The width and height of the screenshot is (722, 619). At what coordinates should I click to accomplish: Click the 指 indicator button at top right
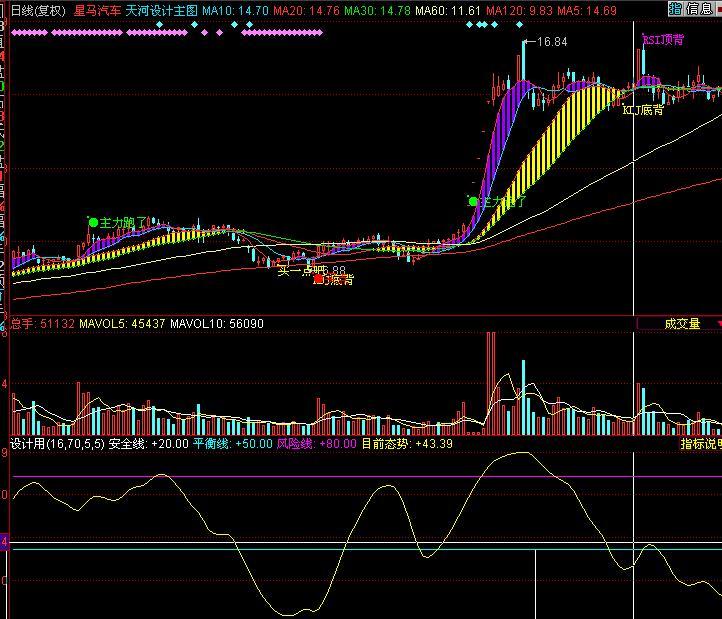[x=675, y=9]
